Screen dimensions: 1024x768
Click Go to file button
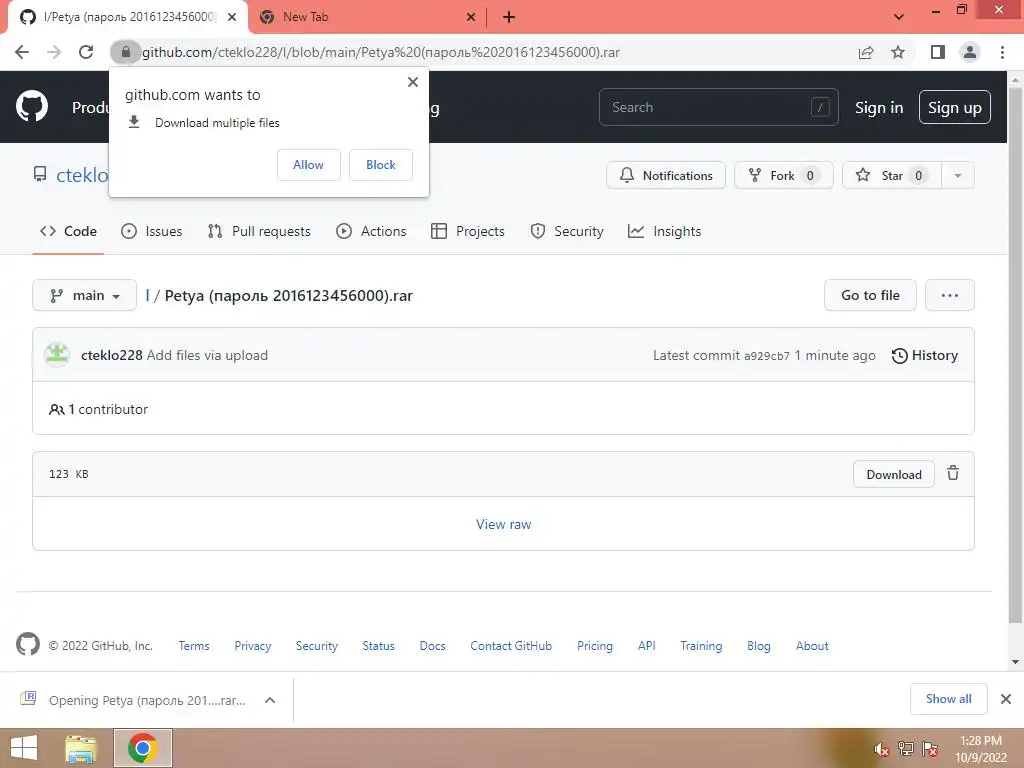tap(870, 295)
